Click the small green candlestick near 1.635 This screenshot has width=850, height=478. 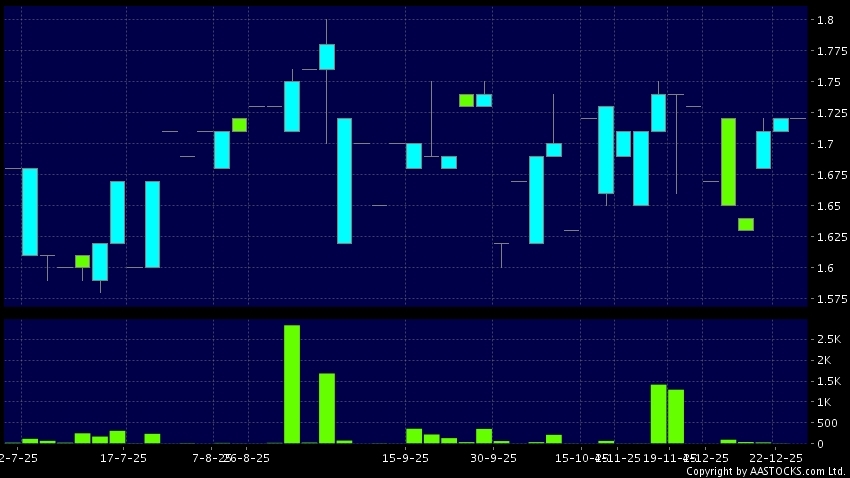pyautogui.click(x=746, y=224)
